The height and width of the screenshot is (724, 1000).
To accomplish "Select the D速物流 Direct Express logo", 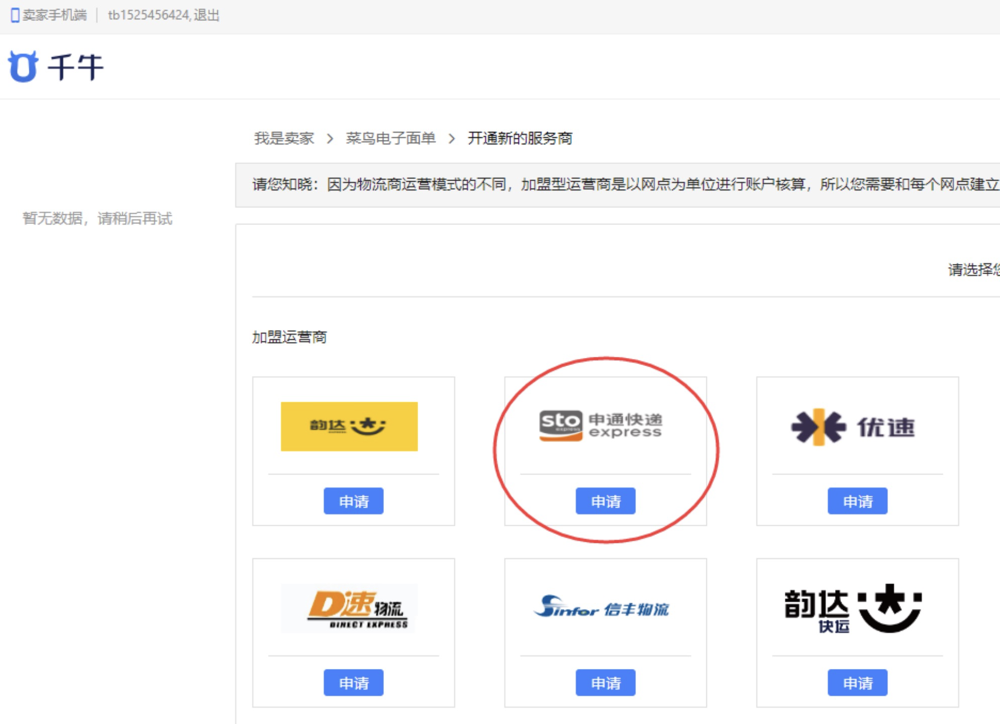I will click(348, 608).
